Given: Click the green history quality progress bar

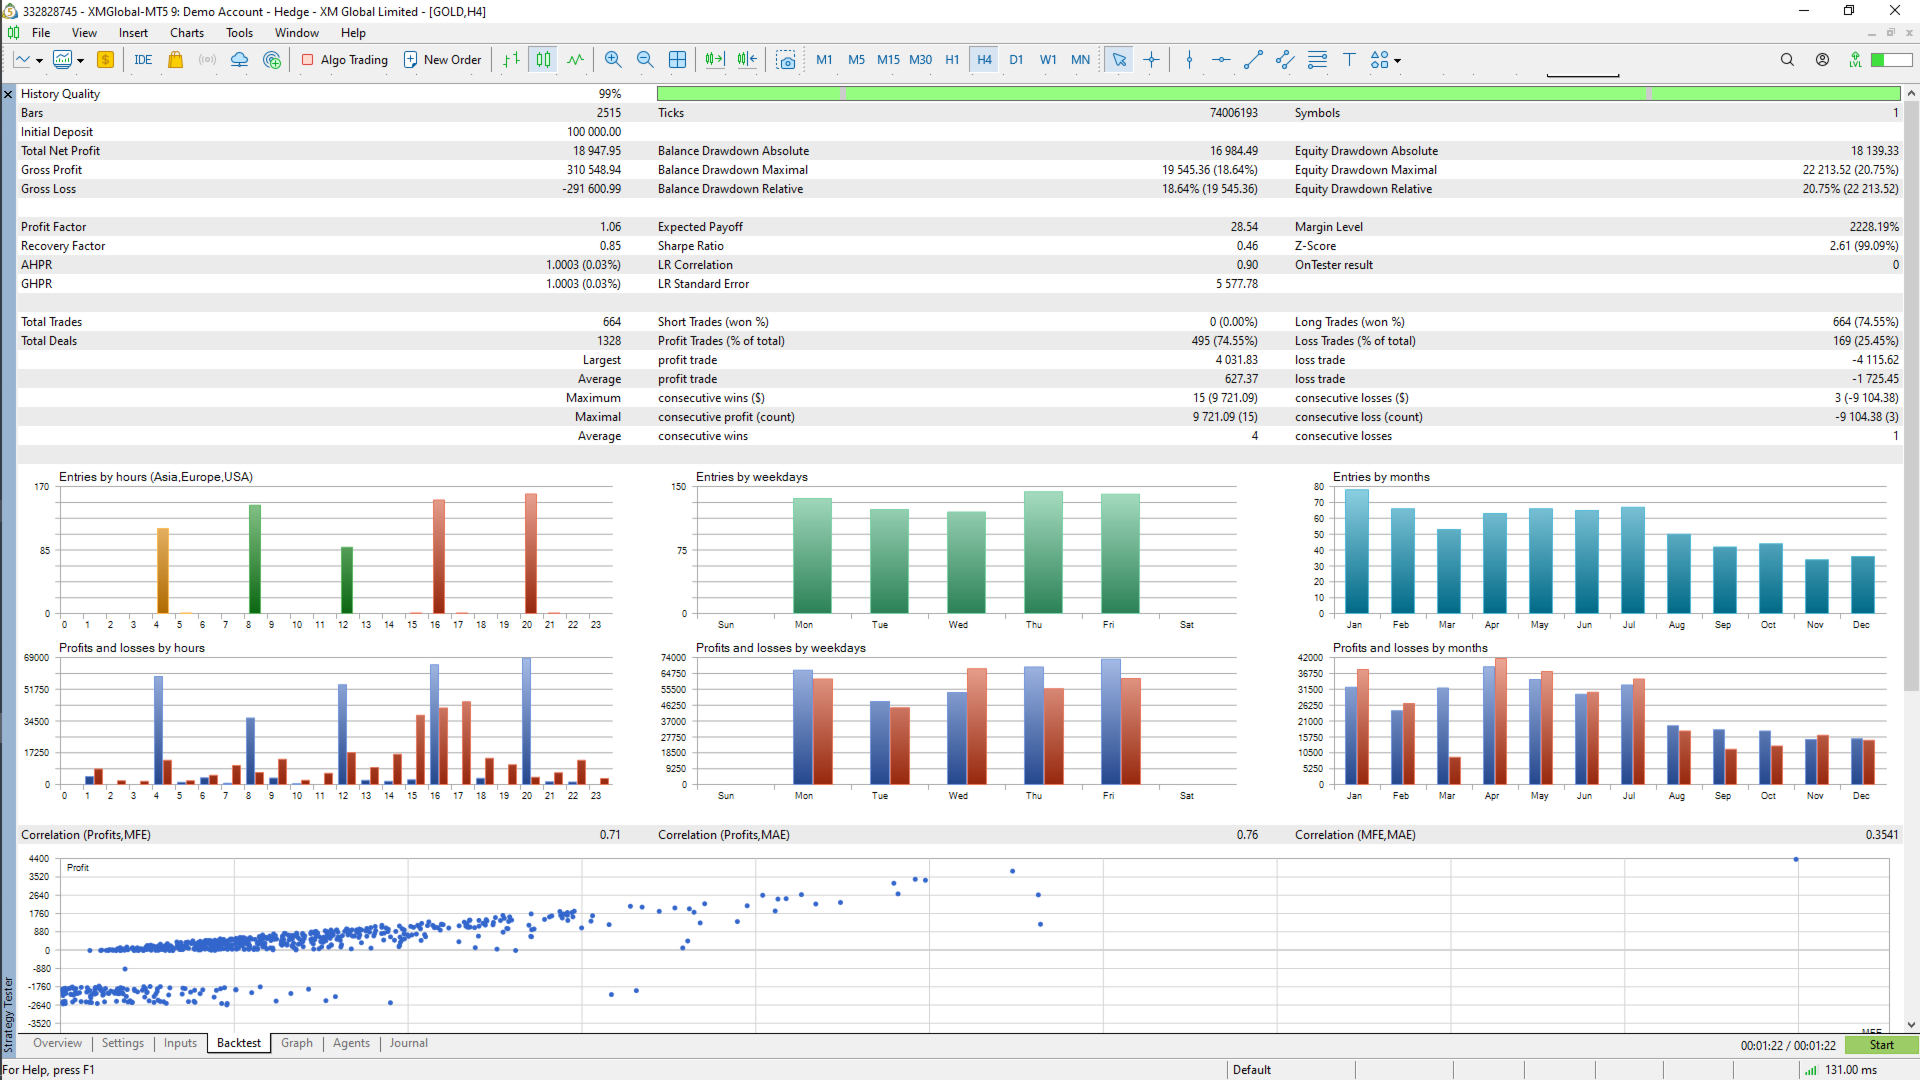Looking at the screenshot, I should tap(1278, 93).
